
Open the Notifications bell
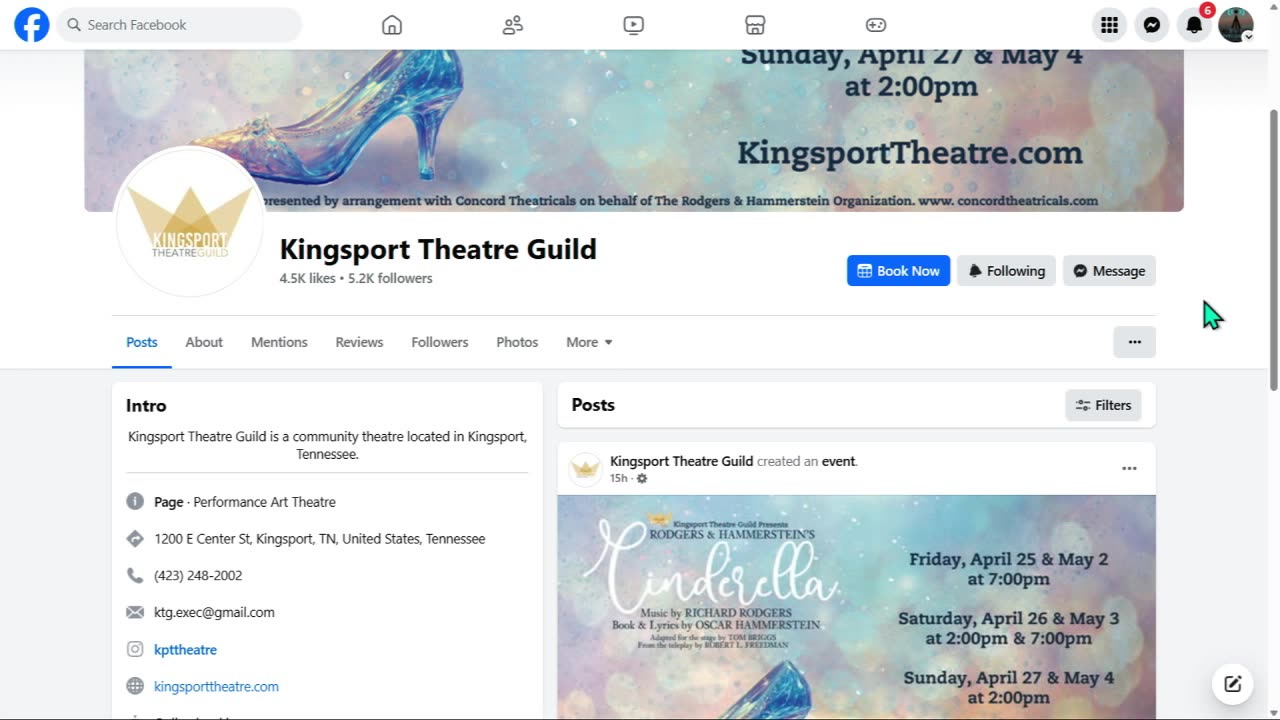click(1194, 25)
